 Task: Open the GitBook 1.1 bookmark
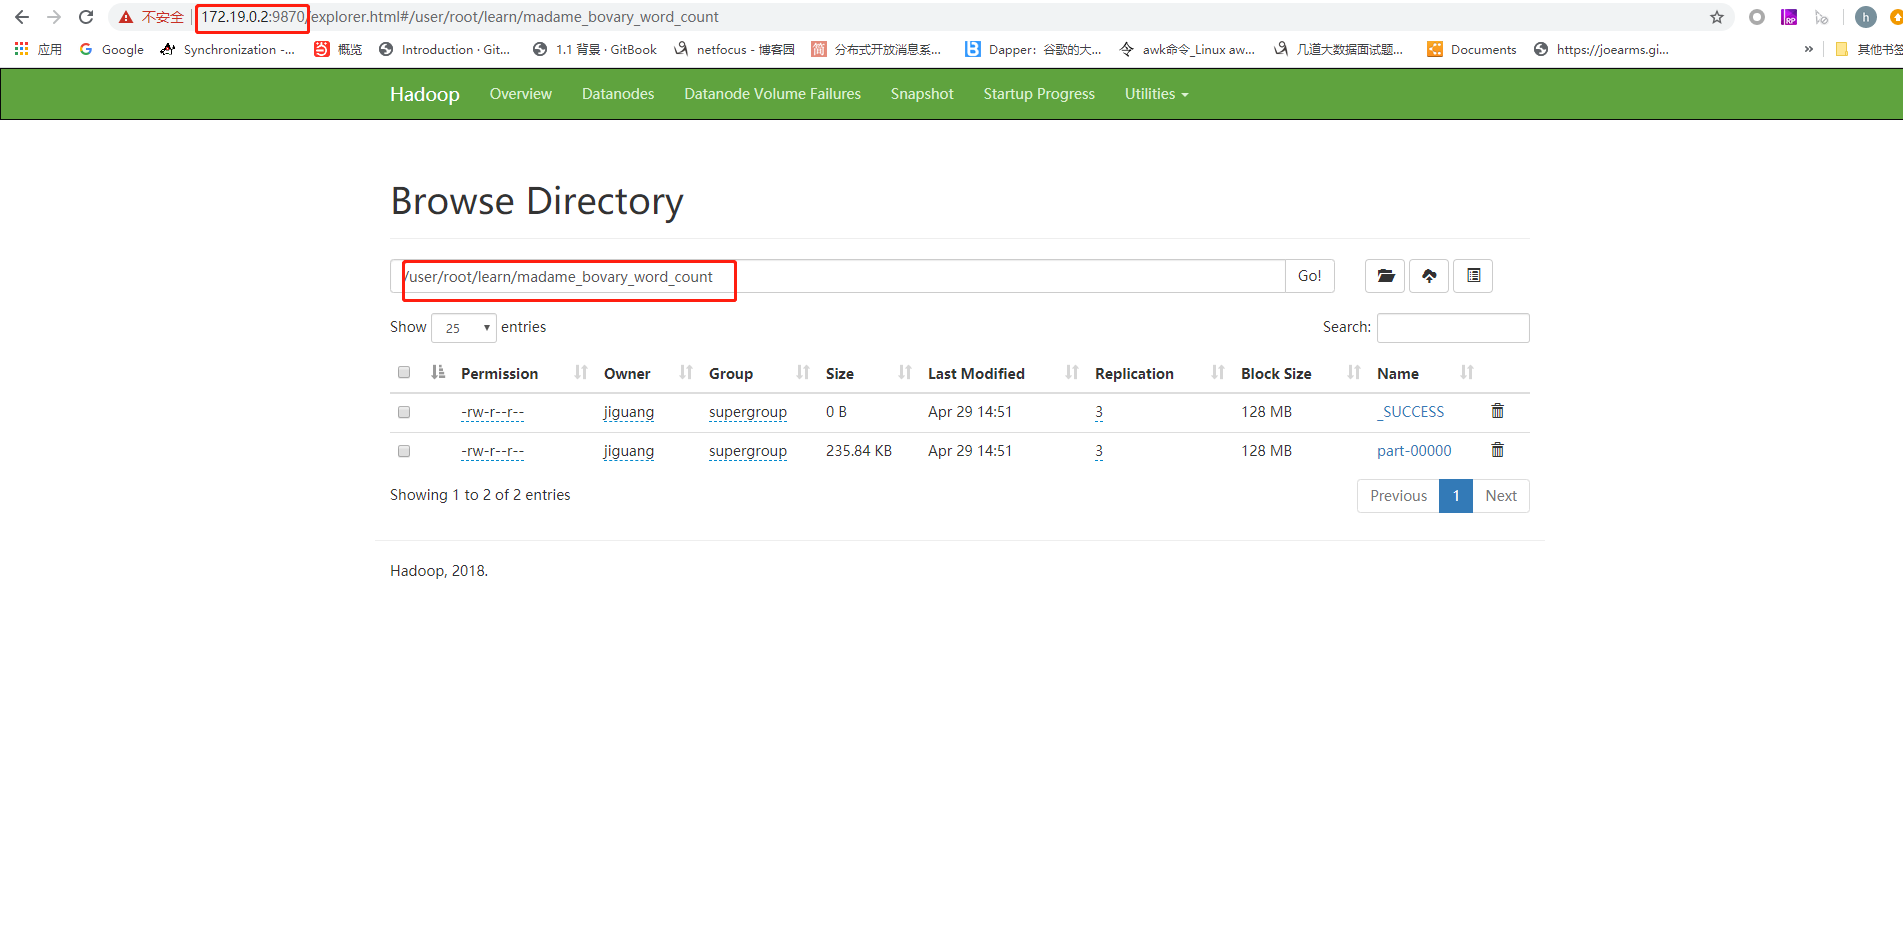594,49
